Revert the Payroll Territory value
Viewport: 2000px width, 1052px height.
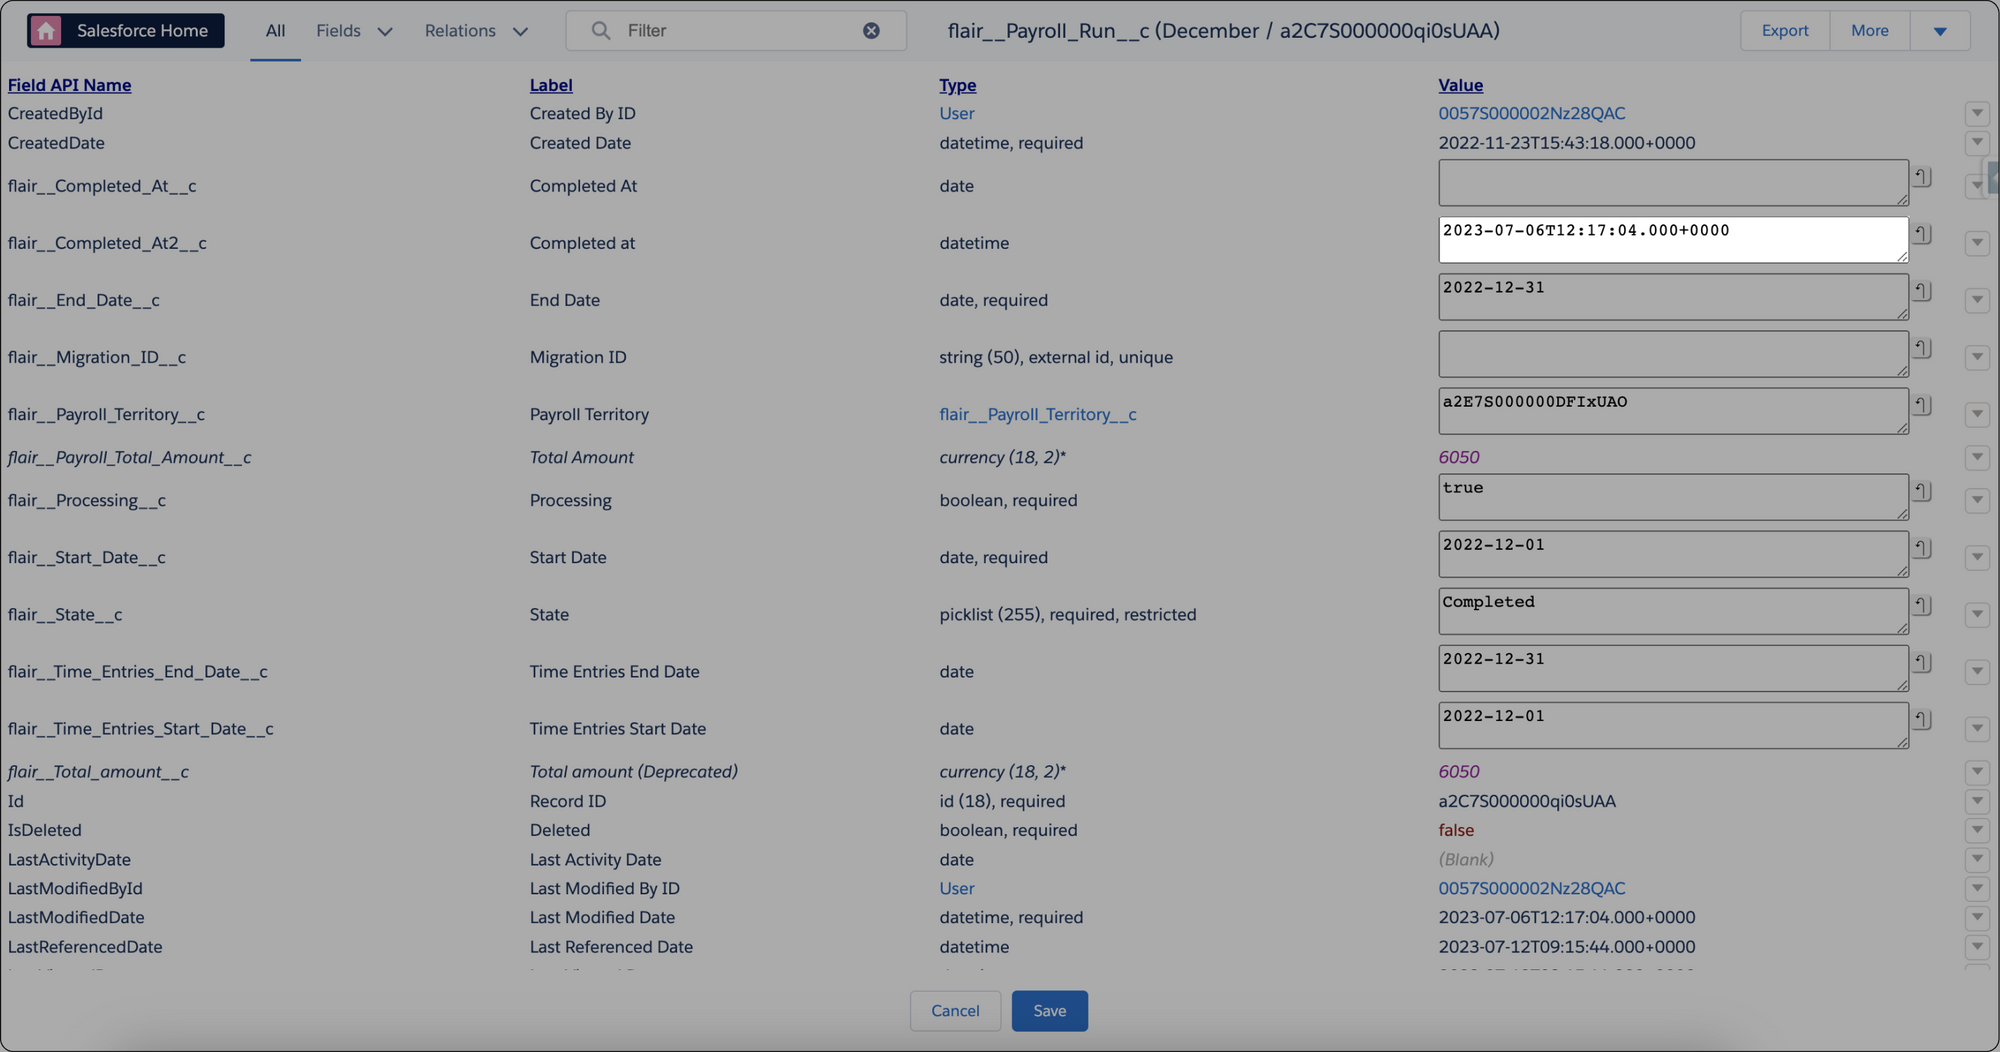pyautogui.click(x=1922, y=405)
